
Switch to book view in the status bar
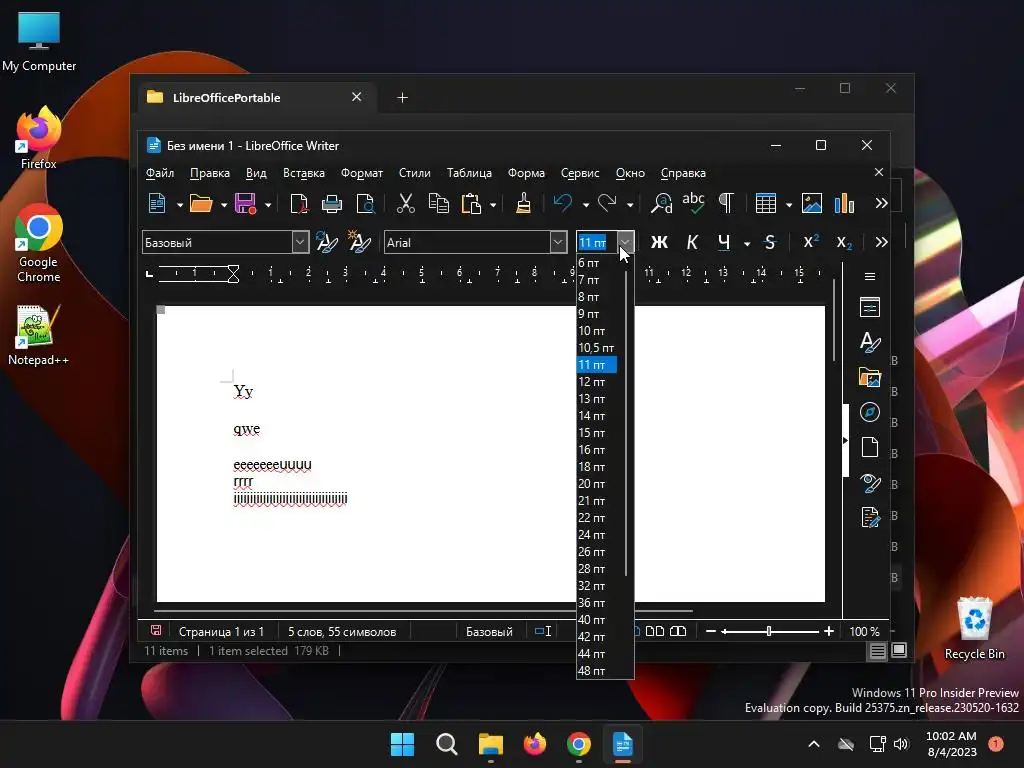coord(679,631)
